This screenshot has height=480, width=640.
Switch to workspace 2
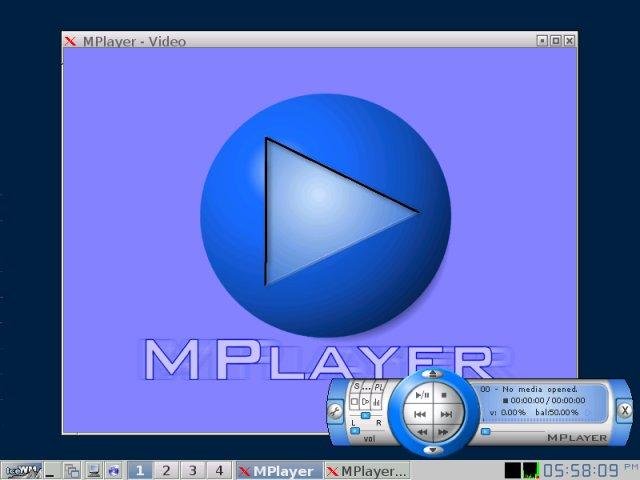pos(166,471)
